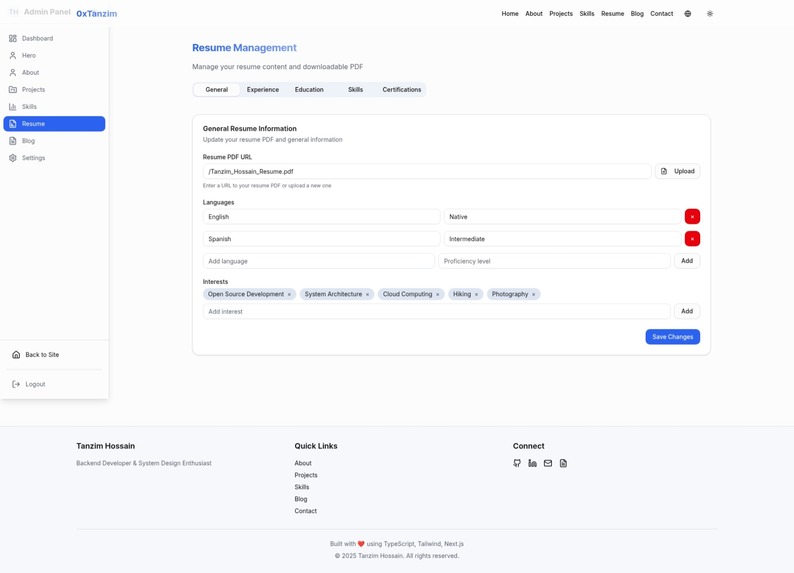Open Blog link in footer Quick Links
Viewport: 794px width, 573px height.
(301, 499)
